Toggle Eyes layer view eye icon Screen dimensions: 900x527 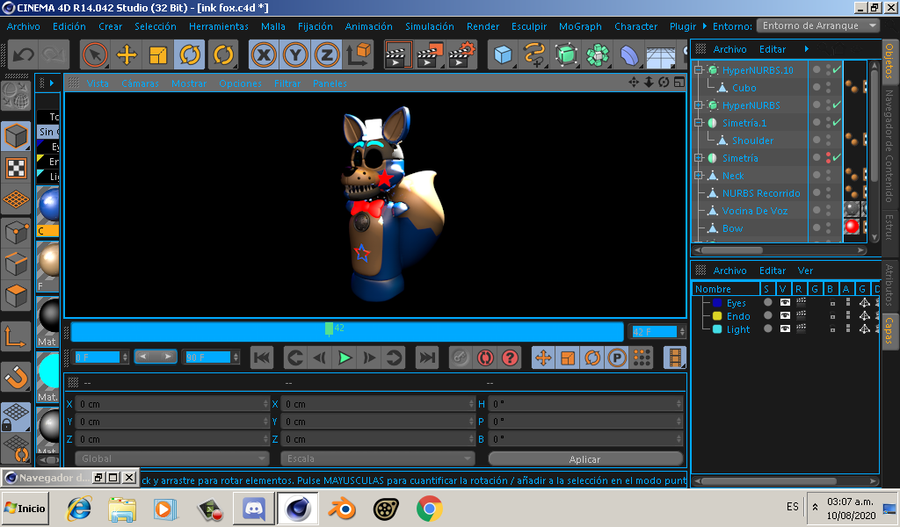[x=784, y=303]
